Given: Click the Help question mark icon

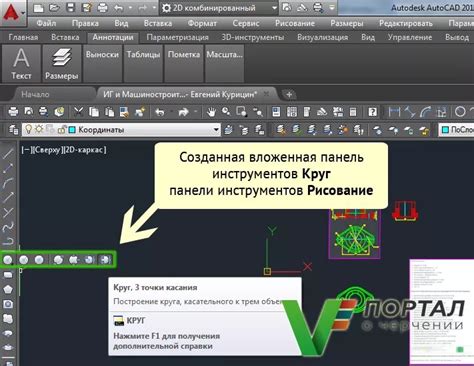Looking at the screenshot, I should pyautogui.click(x=372, y=112).
